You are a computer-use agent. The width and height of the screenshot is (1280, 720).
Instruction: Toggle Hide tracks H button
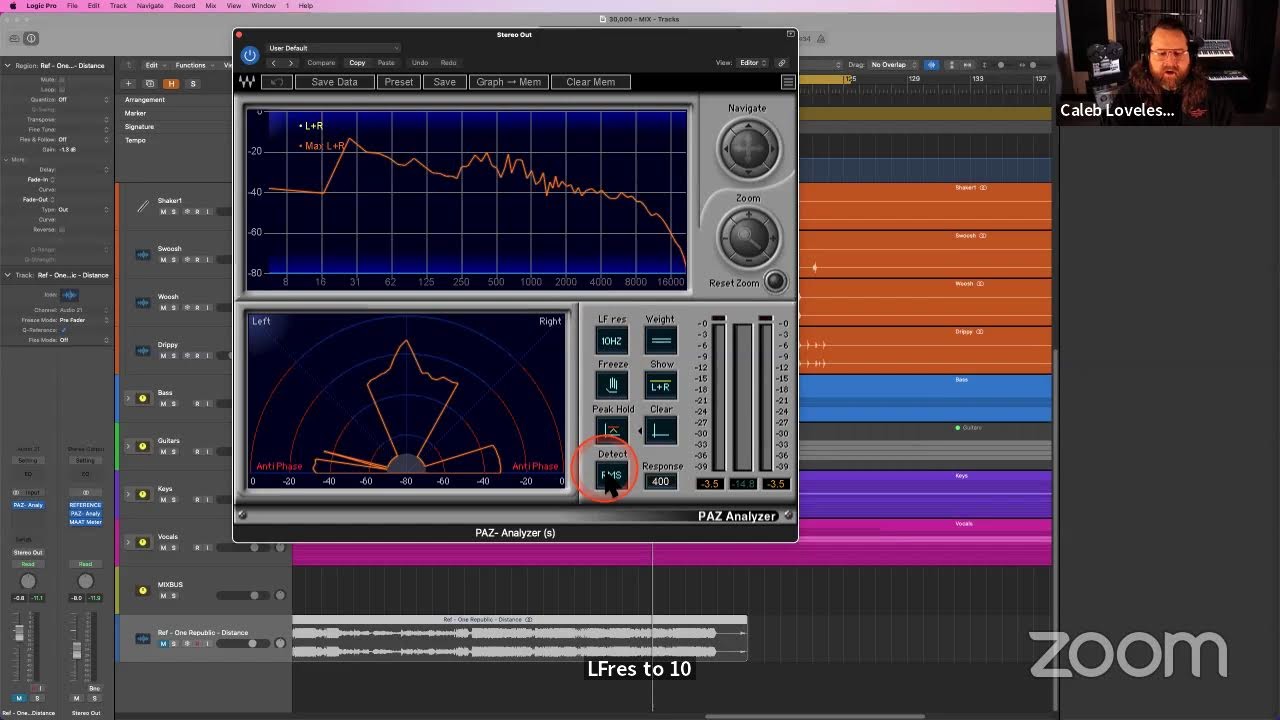pyautogui.click(x=172, y=83)
